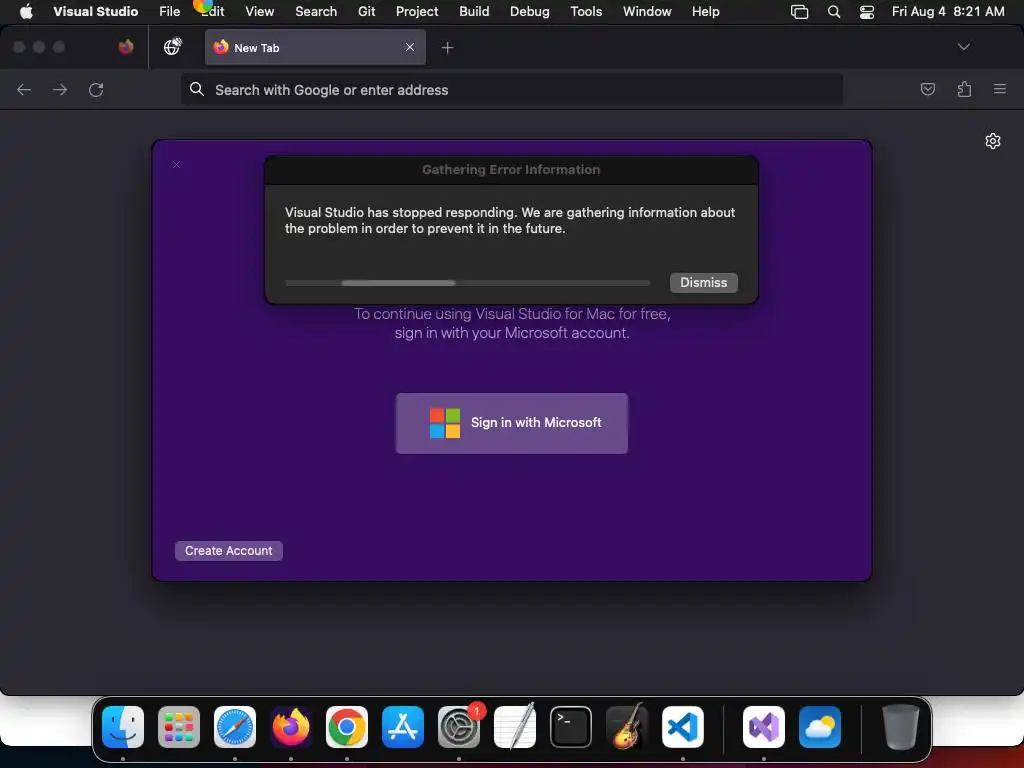Go forward in Firefox
1024x768 pixels.
tap(60, 89)
